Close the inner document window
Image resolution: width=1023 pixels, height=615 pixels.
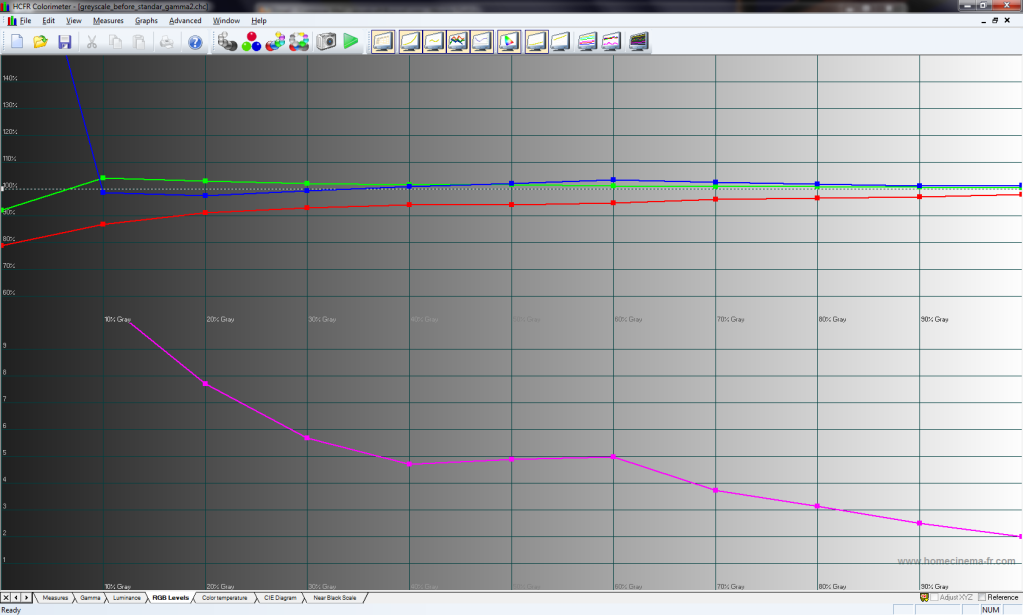tap(1007, 21)
